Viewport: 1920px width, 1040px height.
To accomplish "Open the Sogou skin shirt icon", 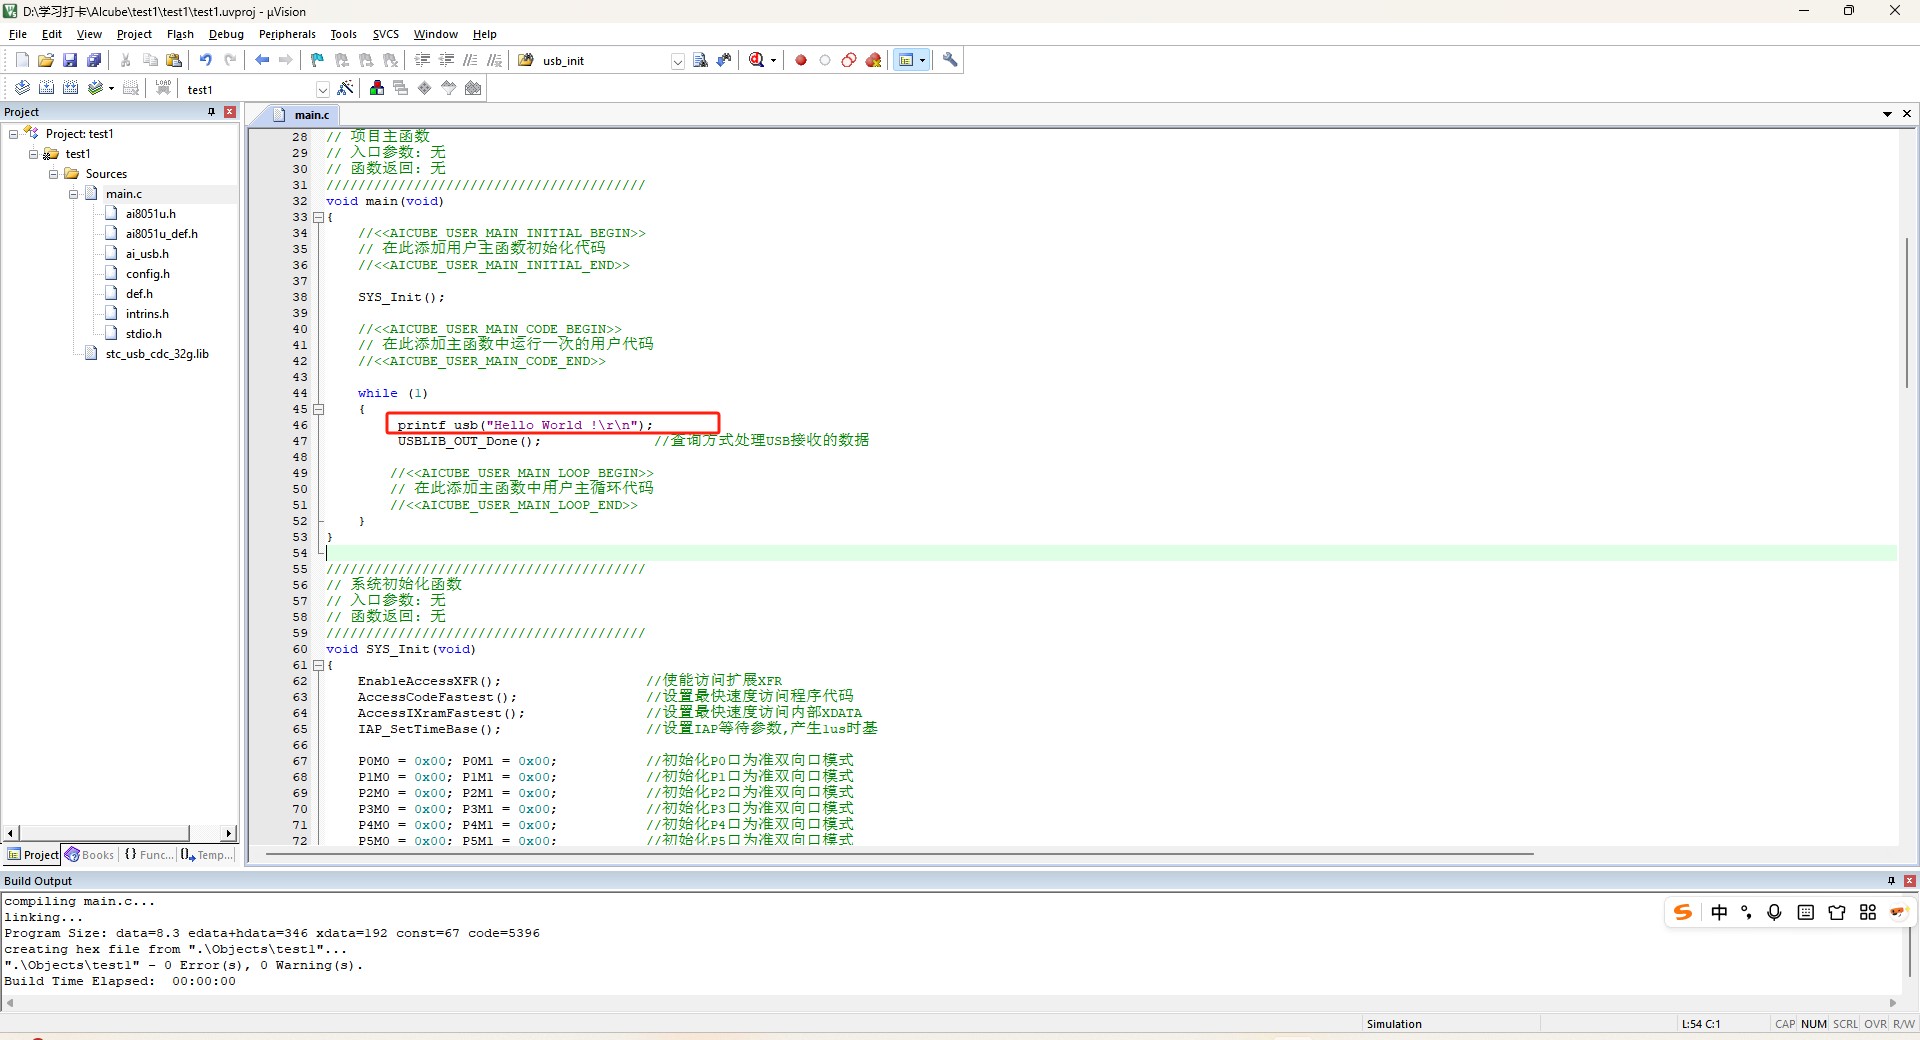I will tap(1837, 912).
